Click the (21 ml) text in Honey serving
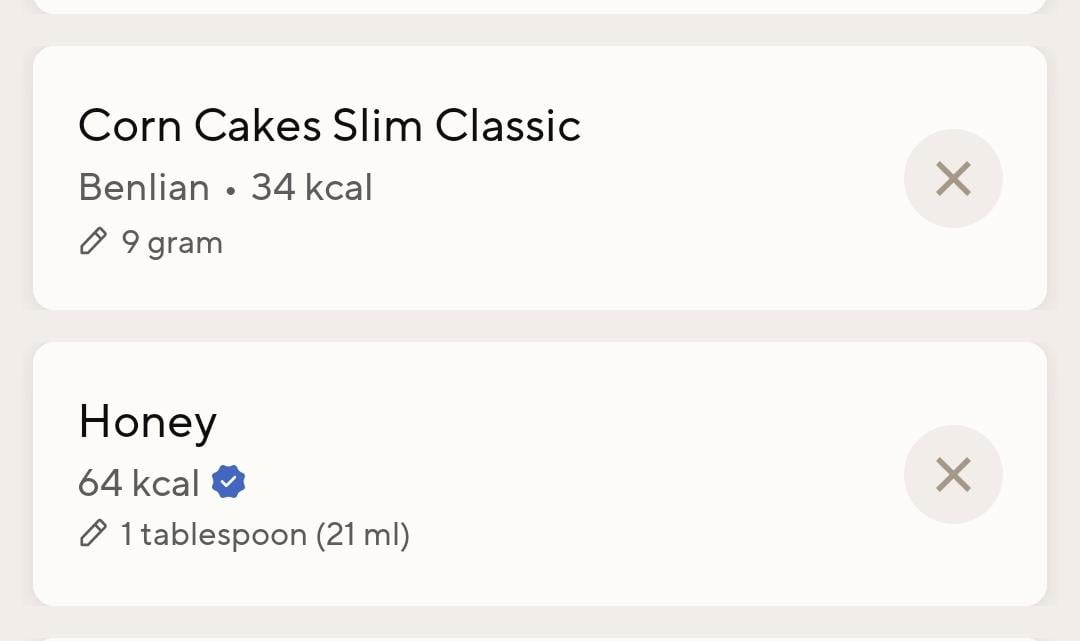 (x=363, y=535)
